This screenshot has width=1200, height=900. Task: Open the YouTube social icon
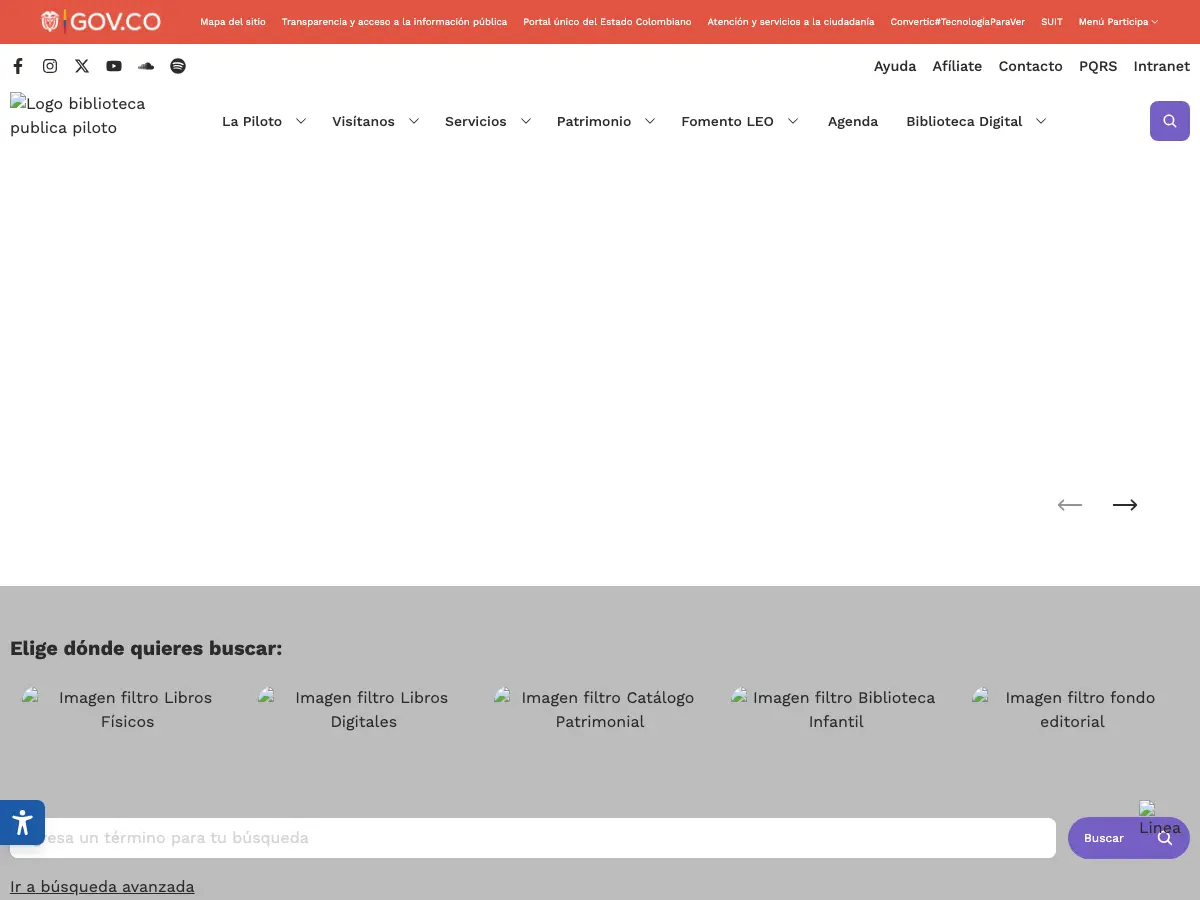coord(114,66)
